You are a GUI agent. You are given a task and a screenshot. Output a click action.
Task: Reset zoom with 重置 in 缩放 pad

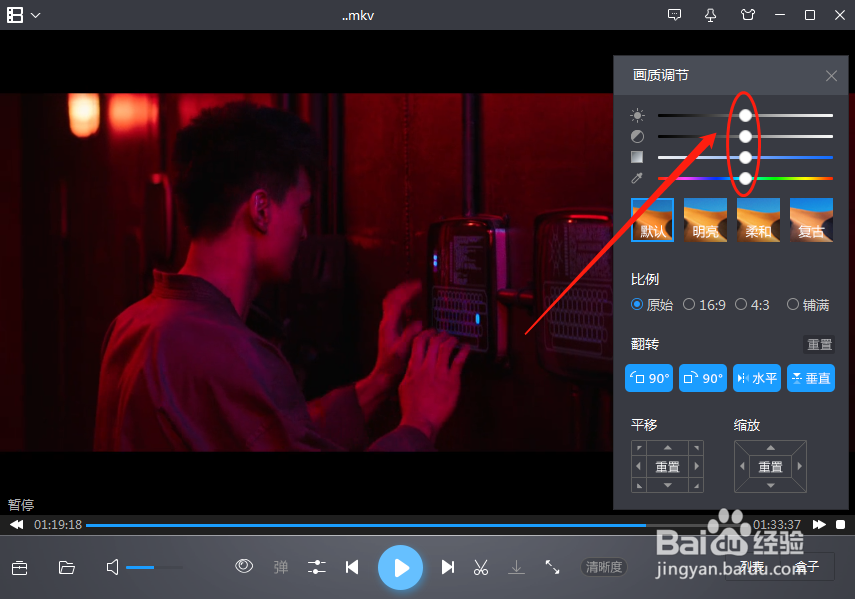pyautogui.click(x=770, y=467)
